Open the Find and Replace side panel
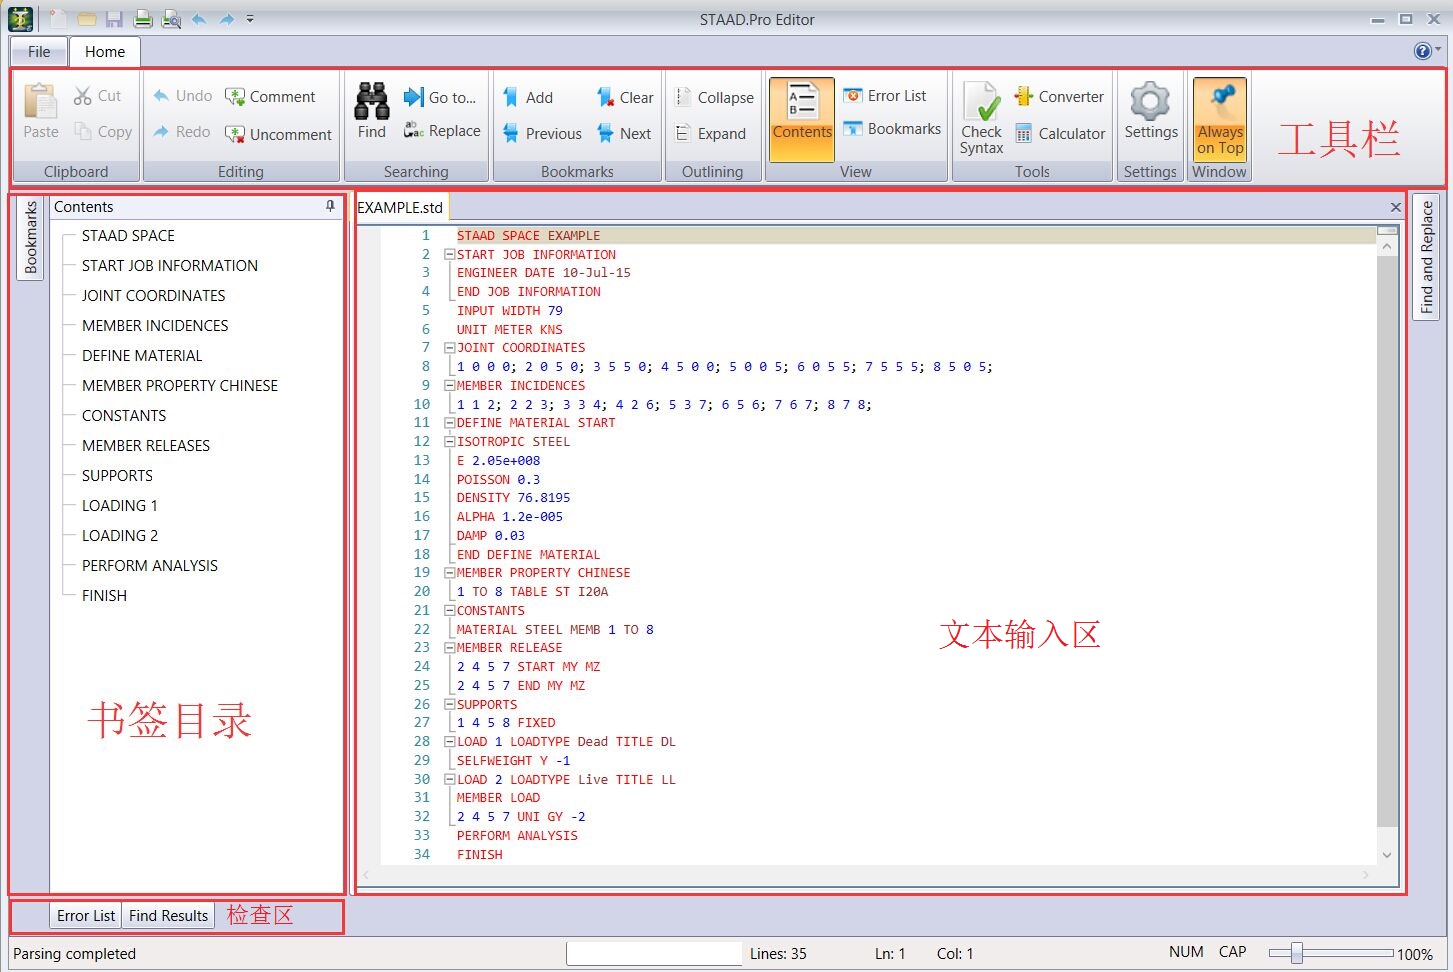This screenshot has width=1453, height=972. pyautogui.click(x=1427, y=256)
